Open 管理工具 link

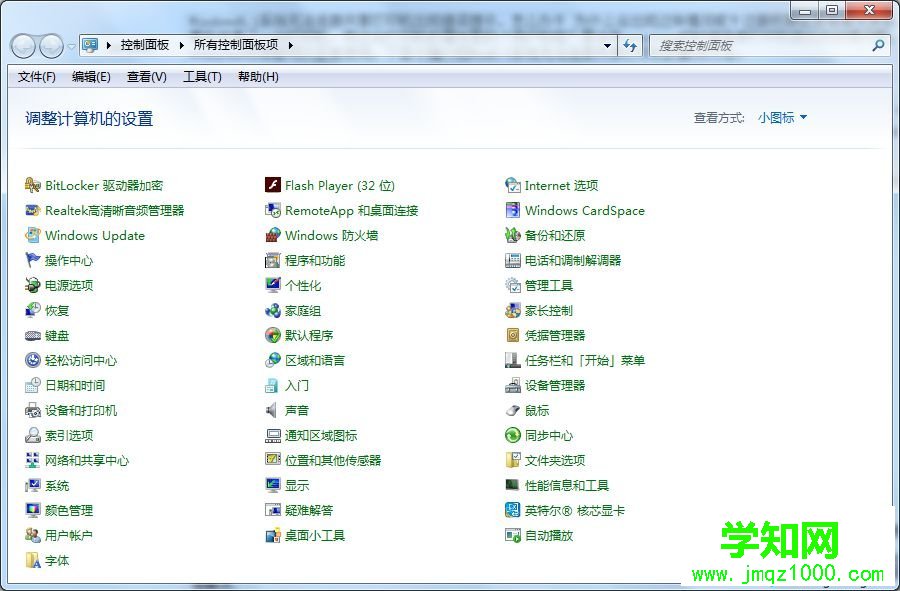(549, 285)
